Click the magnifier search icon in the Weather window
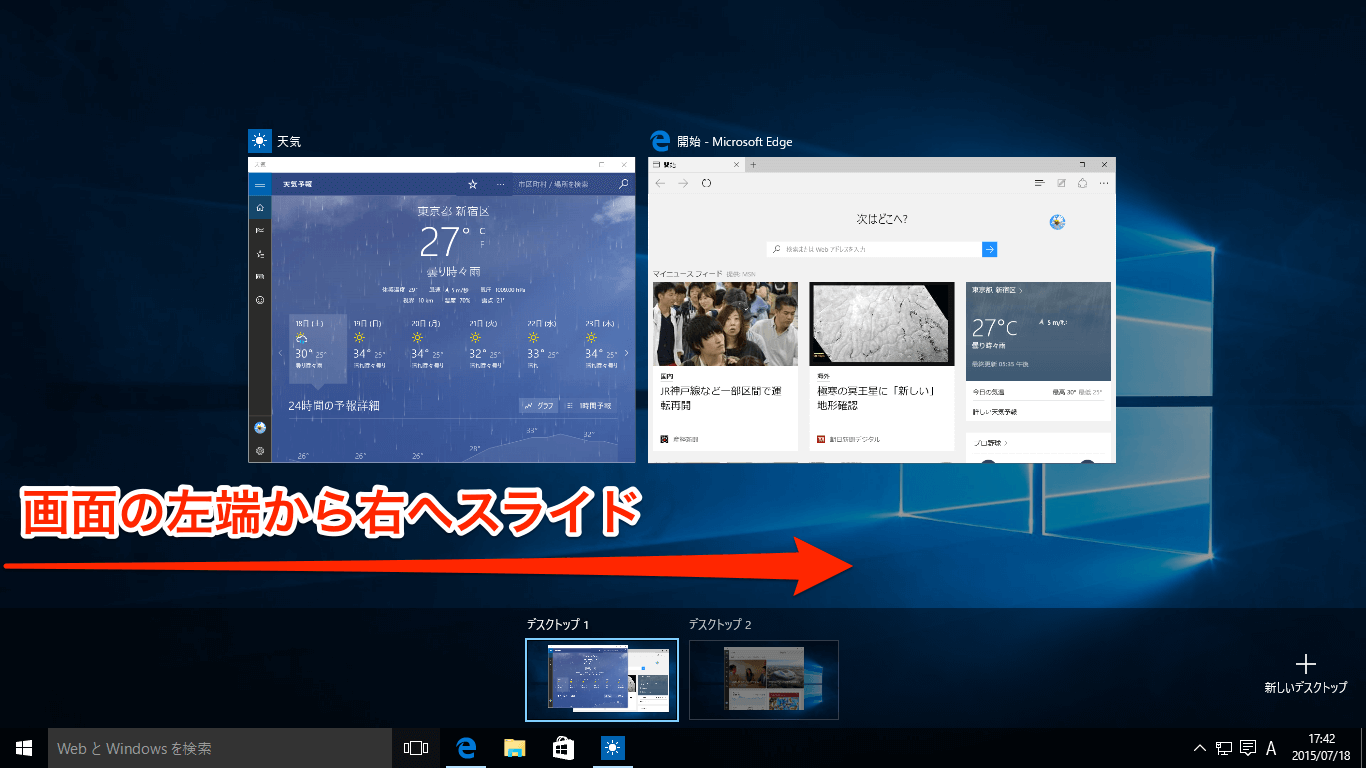This screenshot has height=768, width=1366. click(x=624, y=185)
